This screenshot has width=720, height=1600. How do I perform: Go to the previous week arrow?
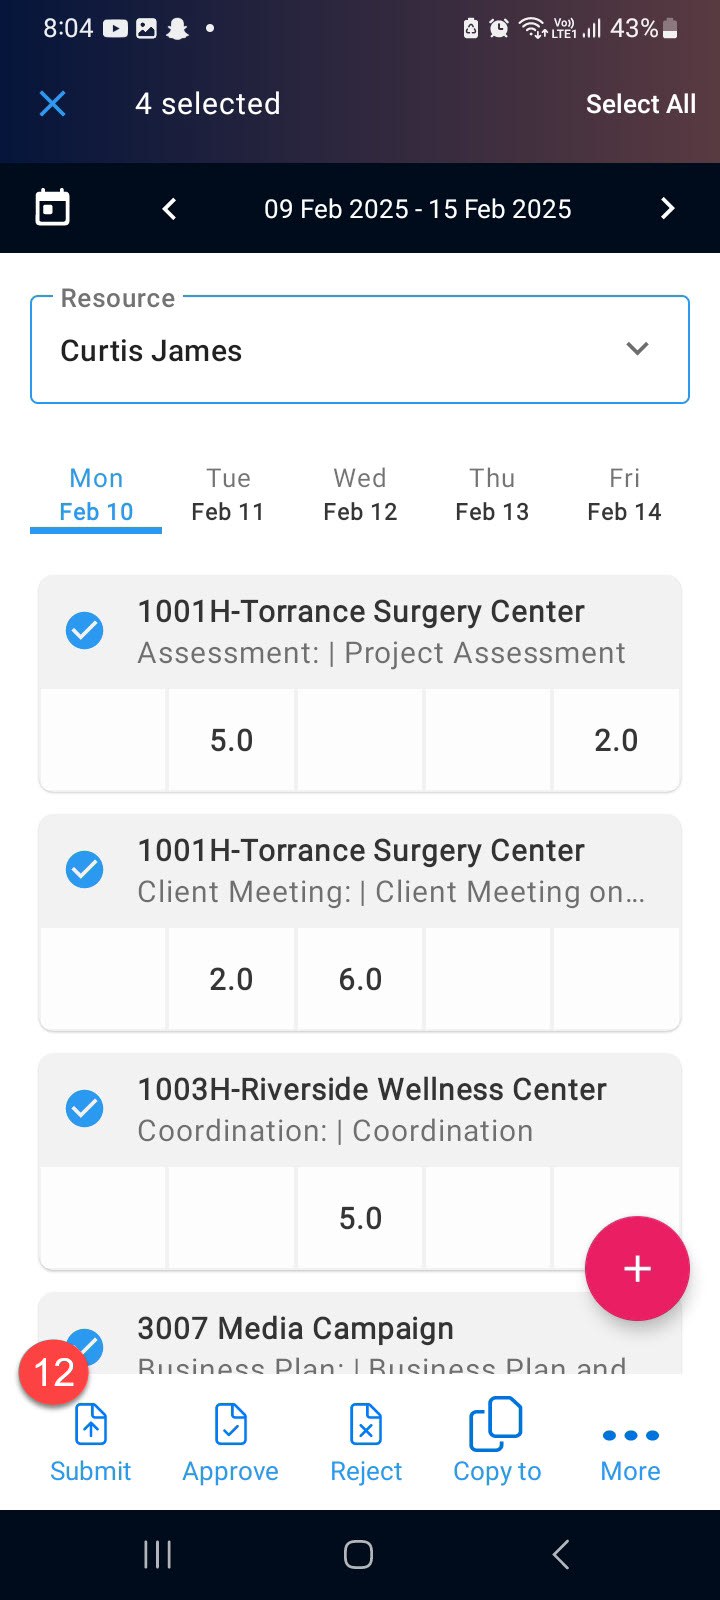[x=169, y=208]
